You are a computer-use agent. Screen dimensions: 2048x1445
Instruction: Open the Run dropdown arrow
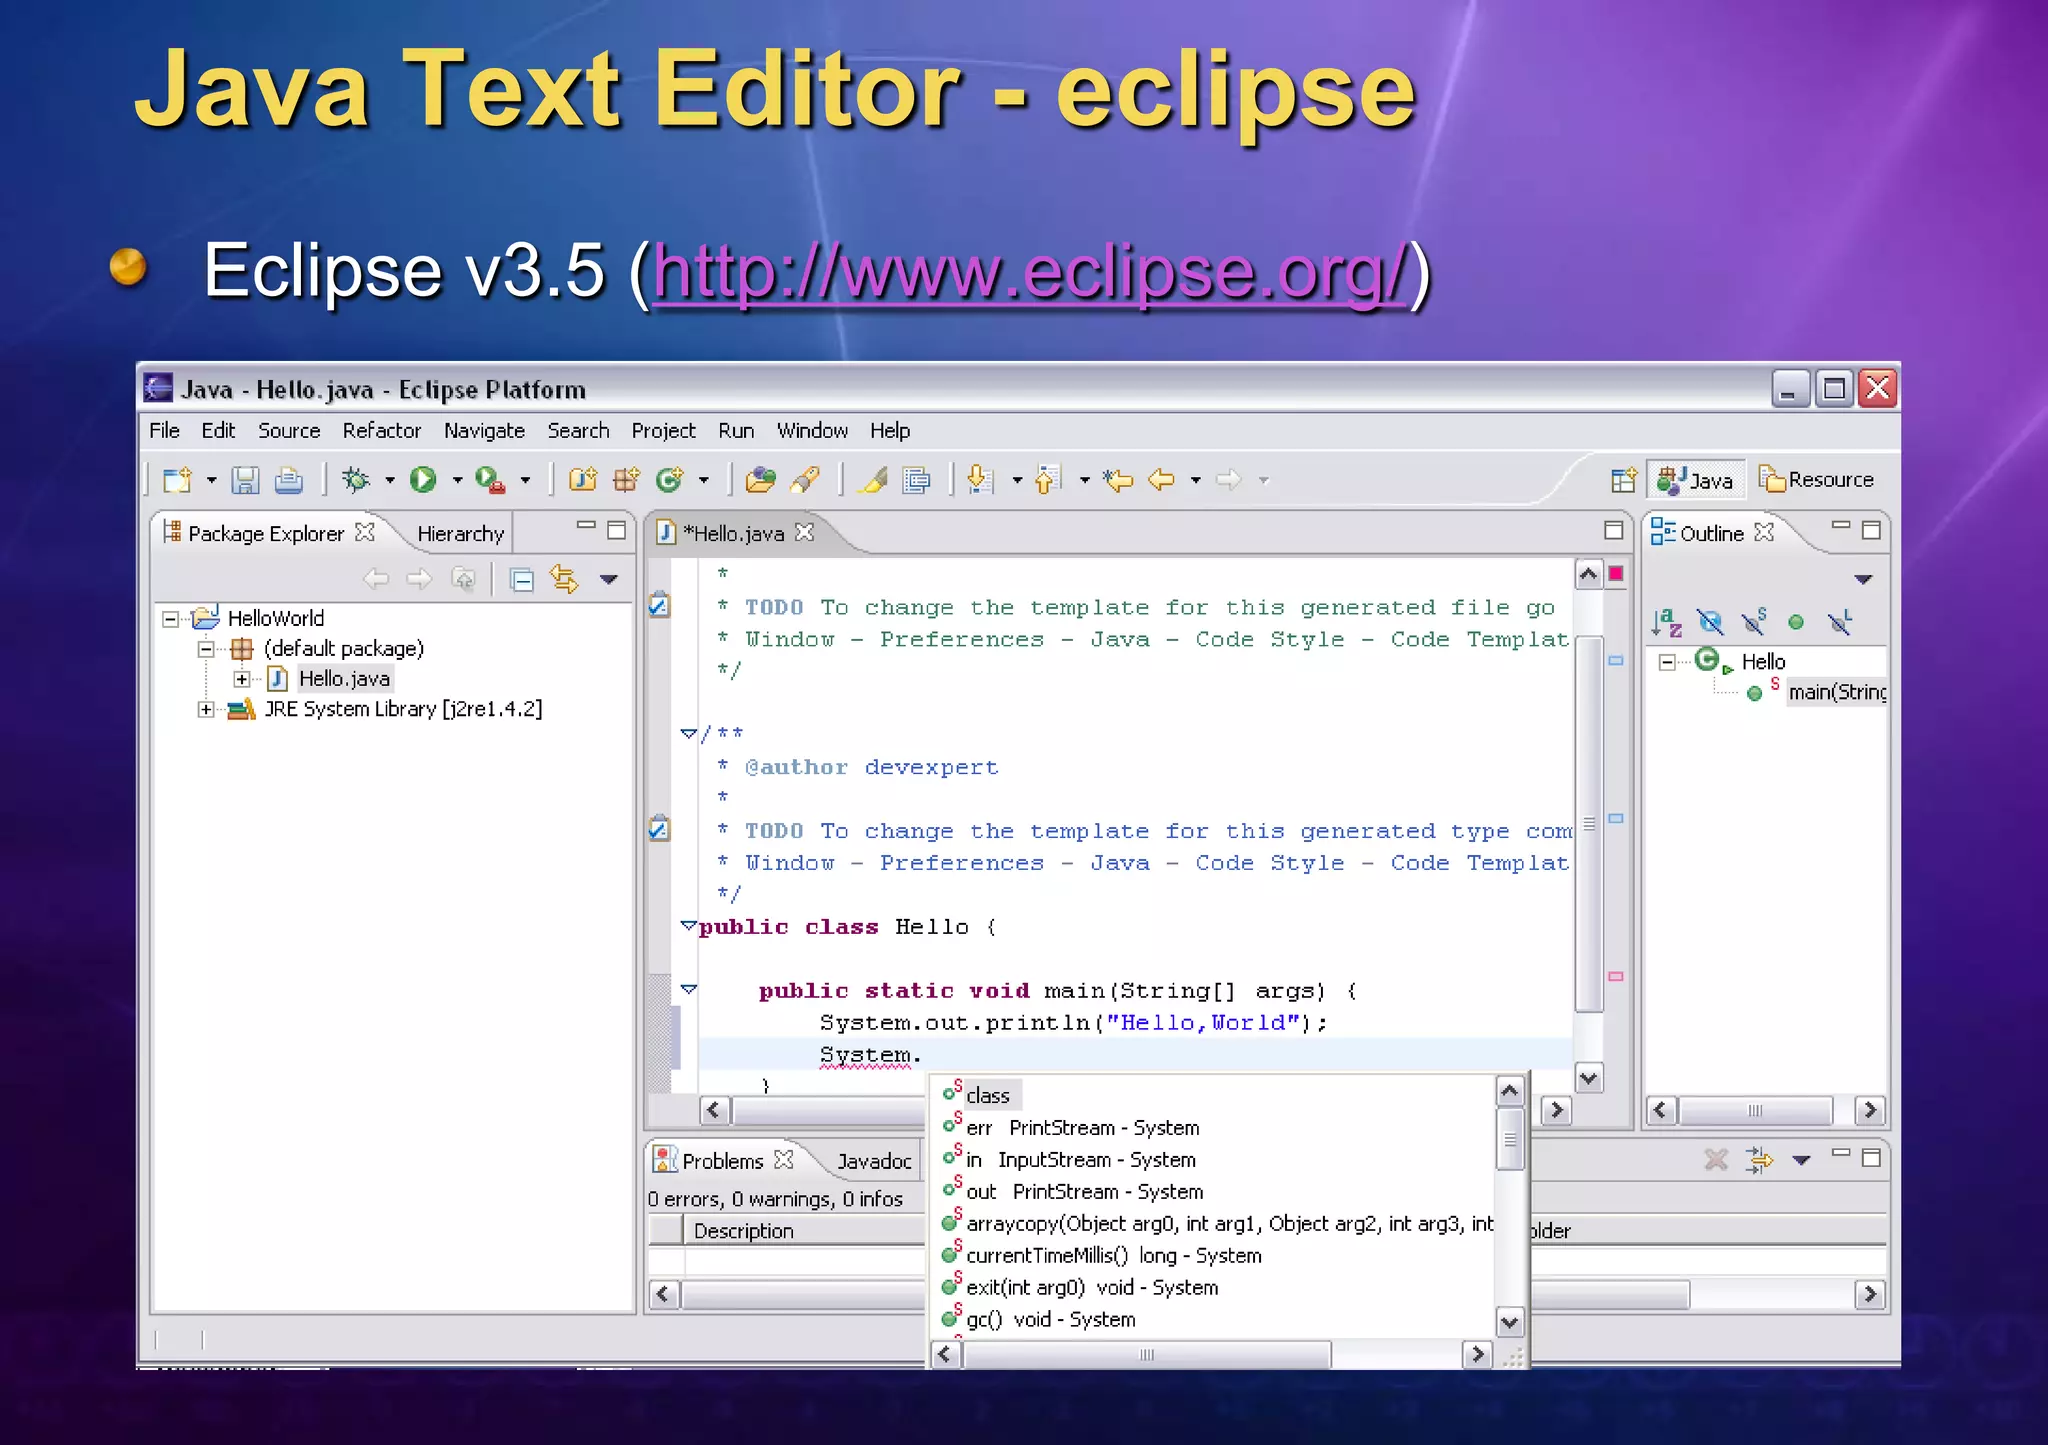click(x=457, y=481)
